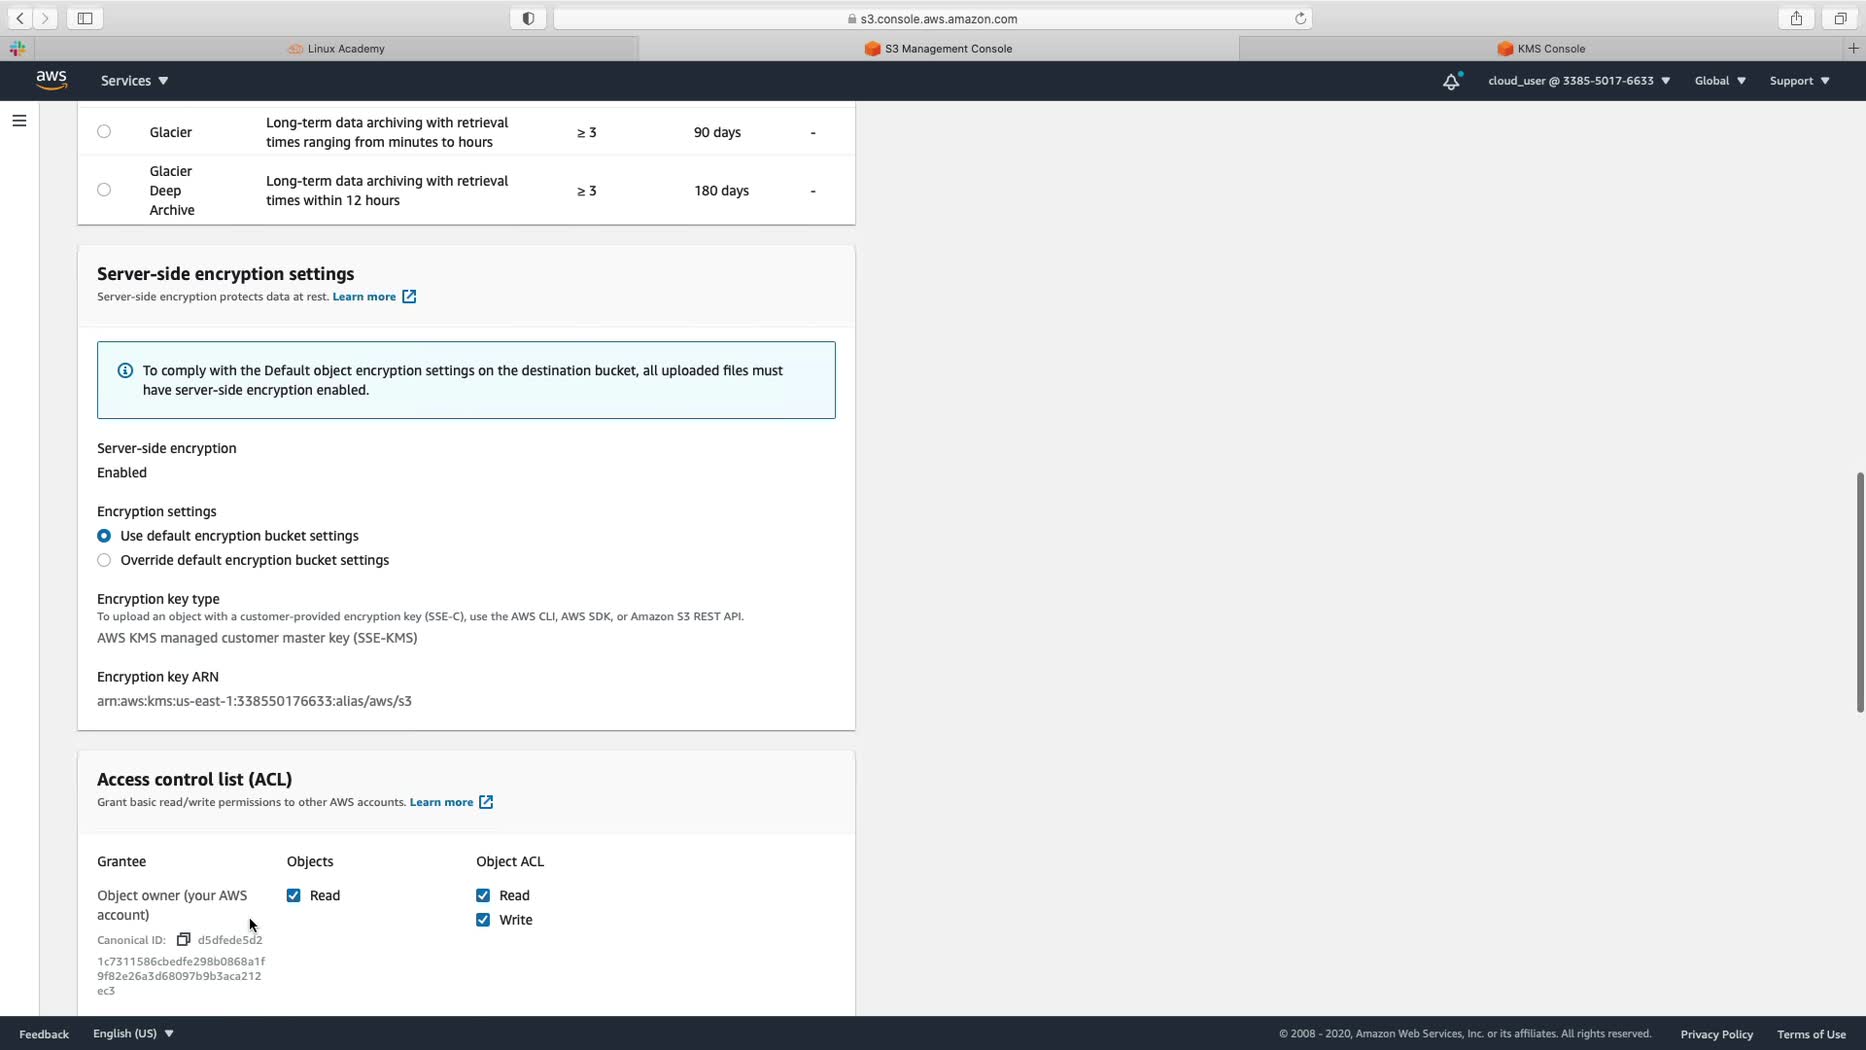Copy the Canonical ID with the copy icon

pyautogui.click(x=183, y=939)
